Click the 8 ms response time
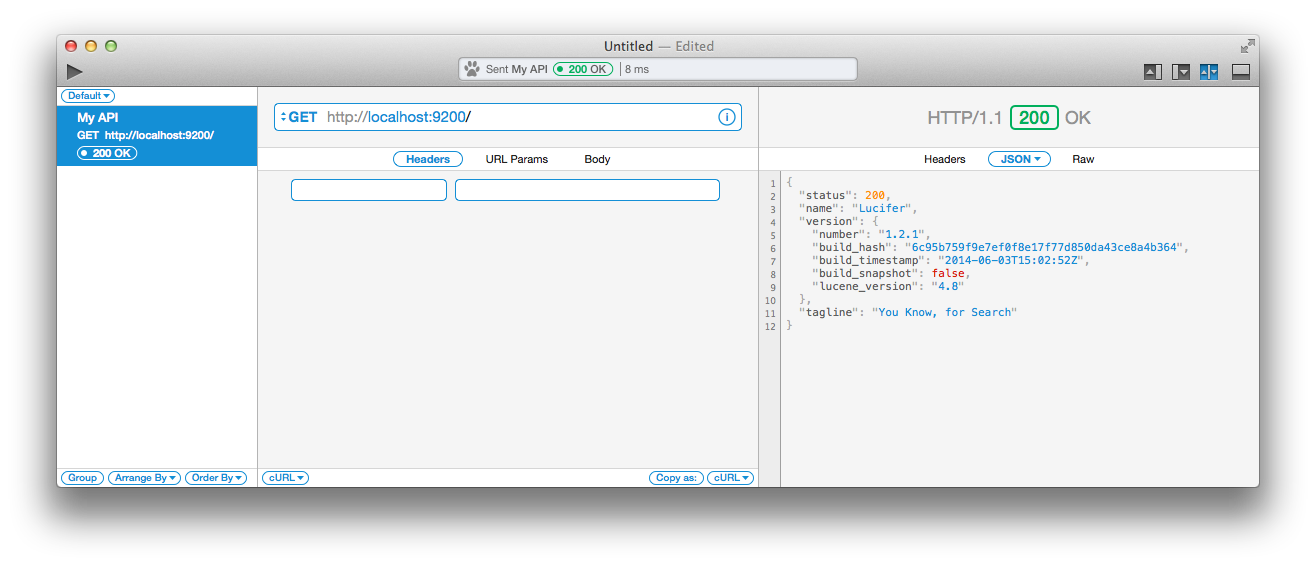Image resolution: width=1316 pixels, height=566 pixels. point(637,69)
